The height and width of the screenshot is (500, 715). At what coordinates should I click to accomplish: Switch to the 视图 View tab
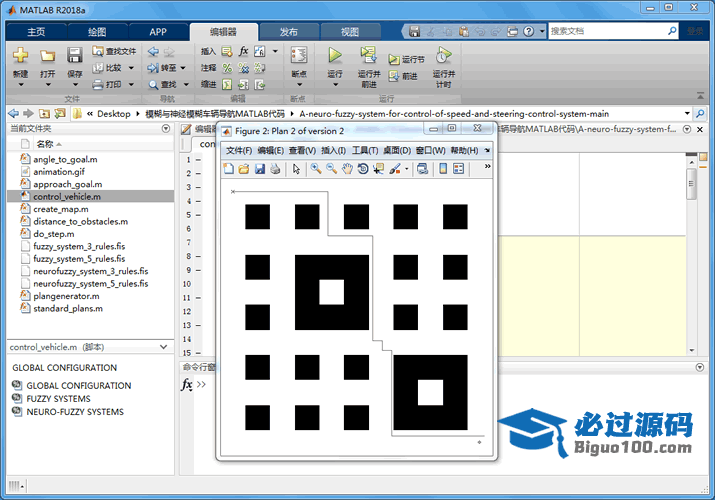click(350, 32)
